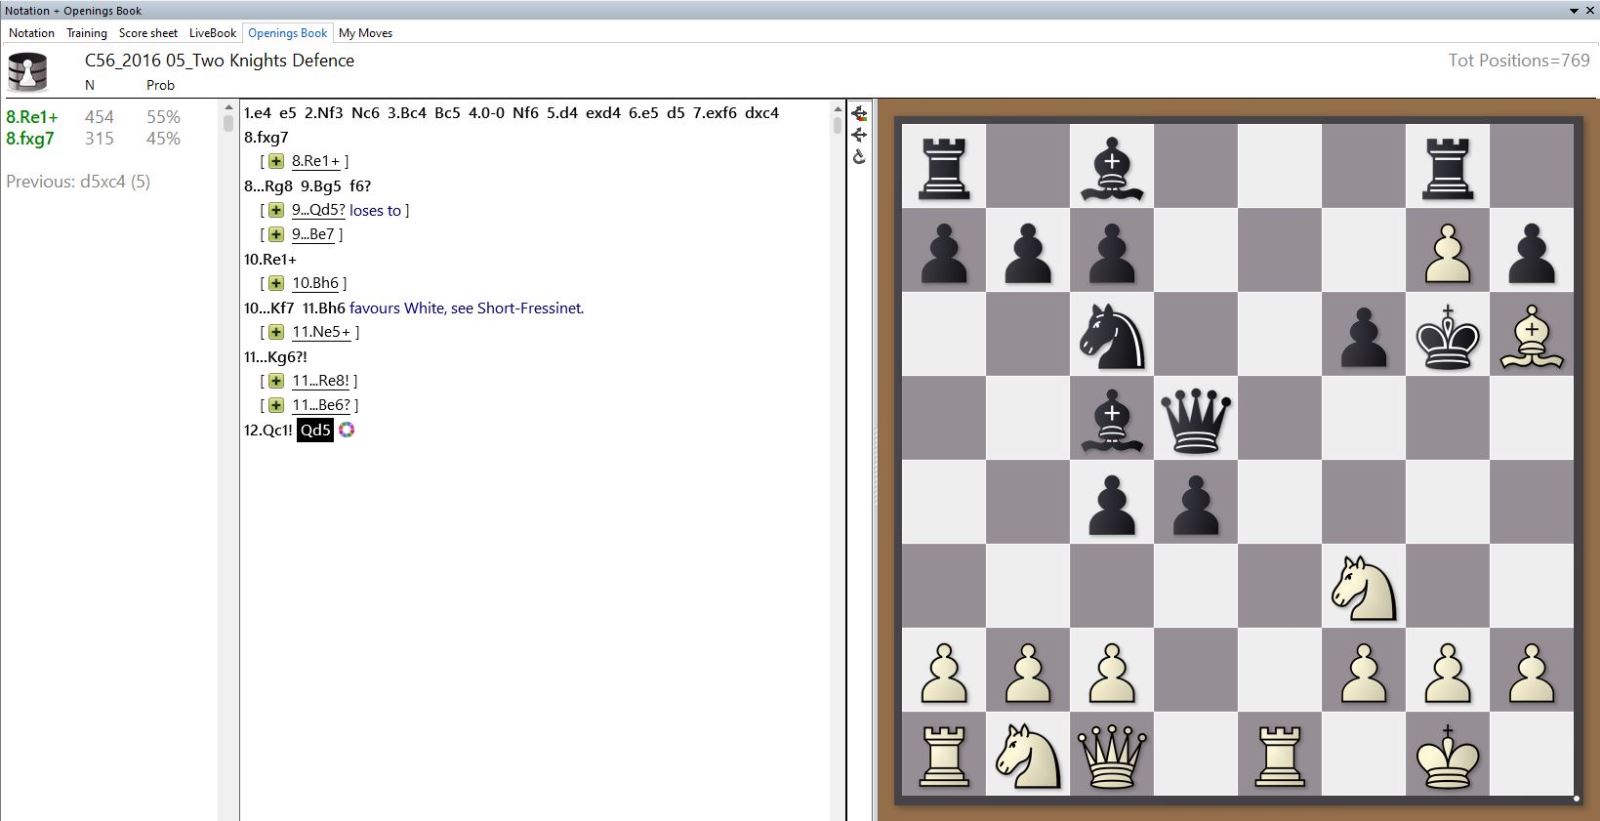
Task: Click the white bishop next to the black king
Action: (x=1531, y=335)
